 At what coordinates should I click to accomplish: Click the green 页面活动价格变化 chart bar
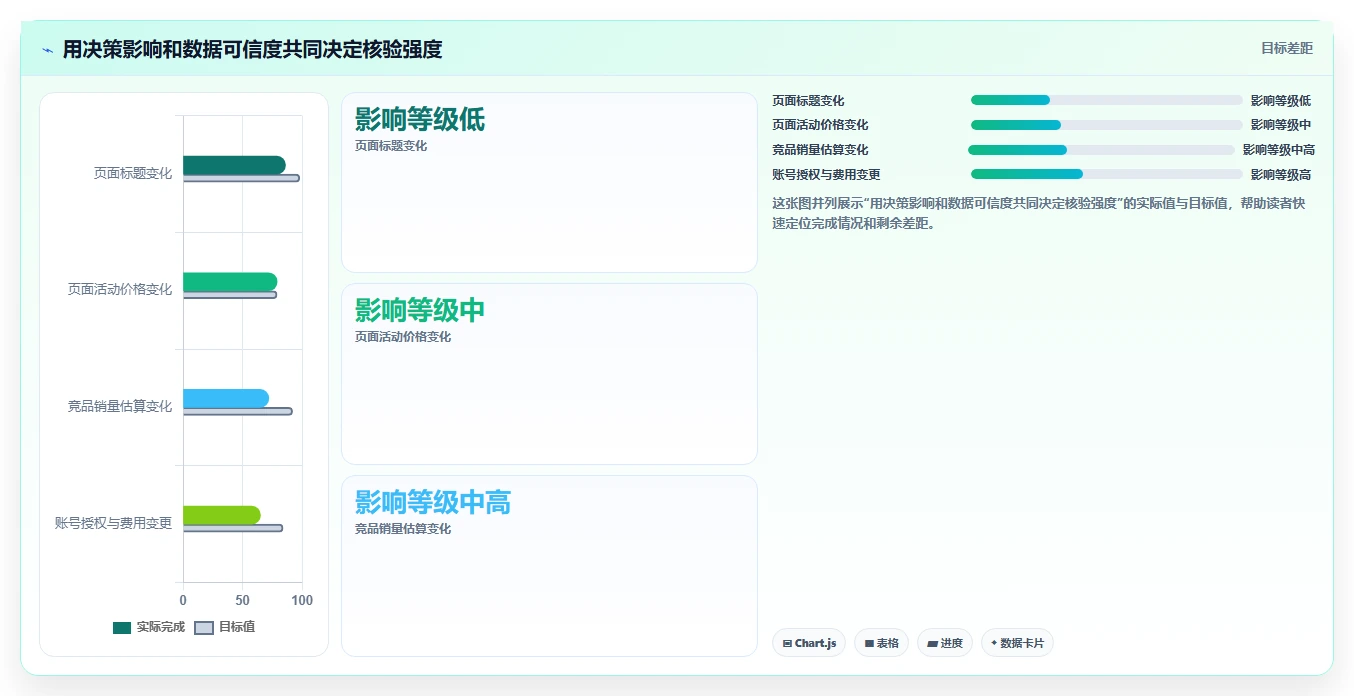230,282
